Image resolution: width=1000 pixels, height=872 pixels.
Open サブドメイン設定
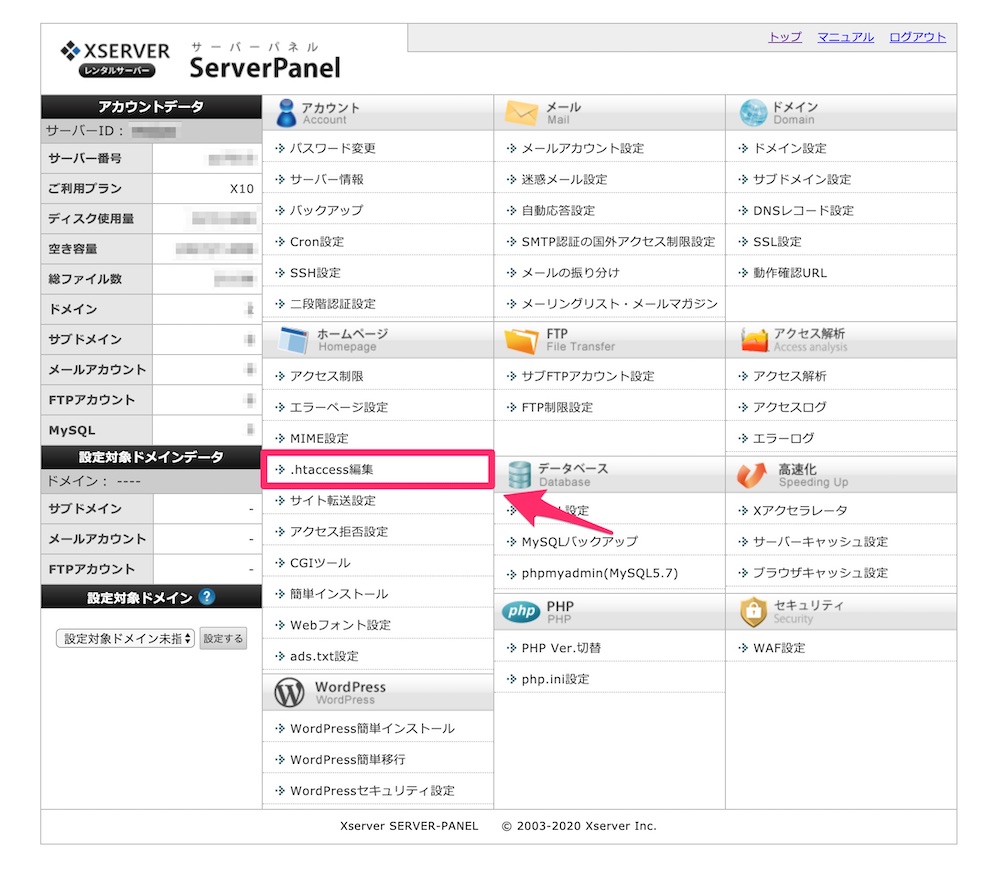[802, 179]
